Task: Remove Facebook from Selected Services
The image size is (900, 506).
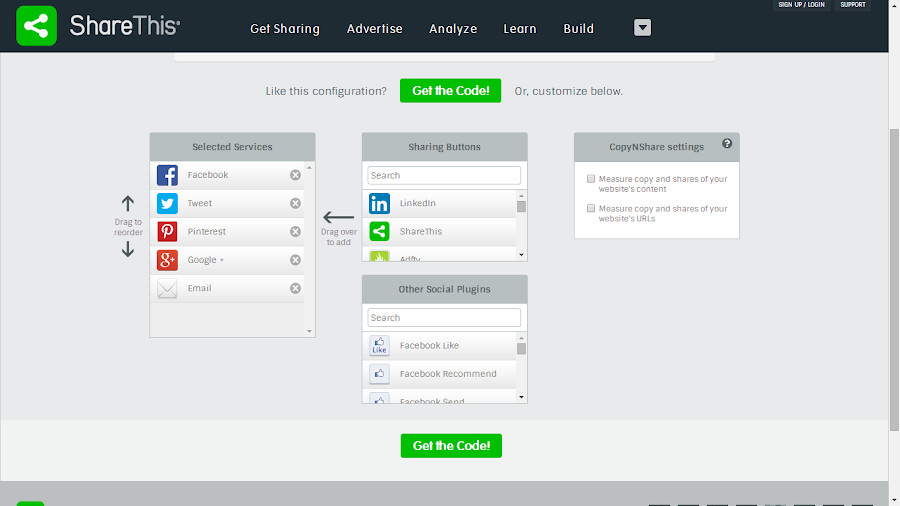Action: click(x=295, y=175)
